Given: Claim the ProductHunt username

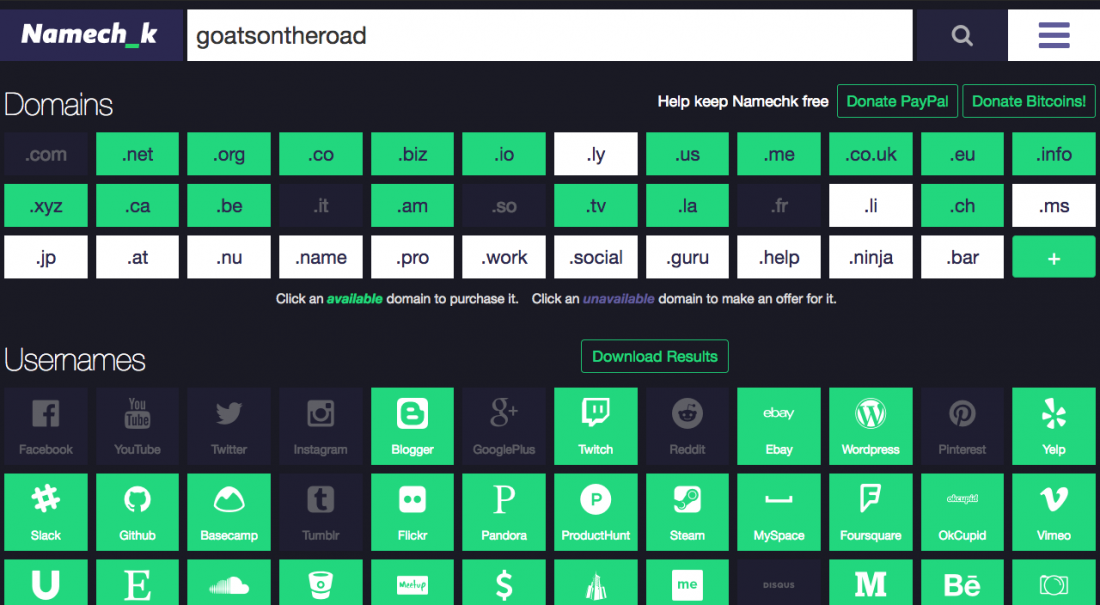Looking at the screenshot, I should 596,512.
